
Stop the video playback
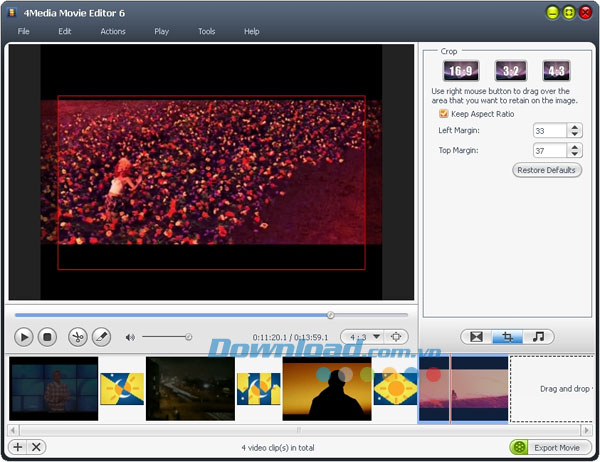[x=47, y=337]
